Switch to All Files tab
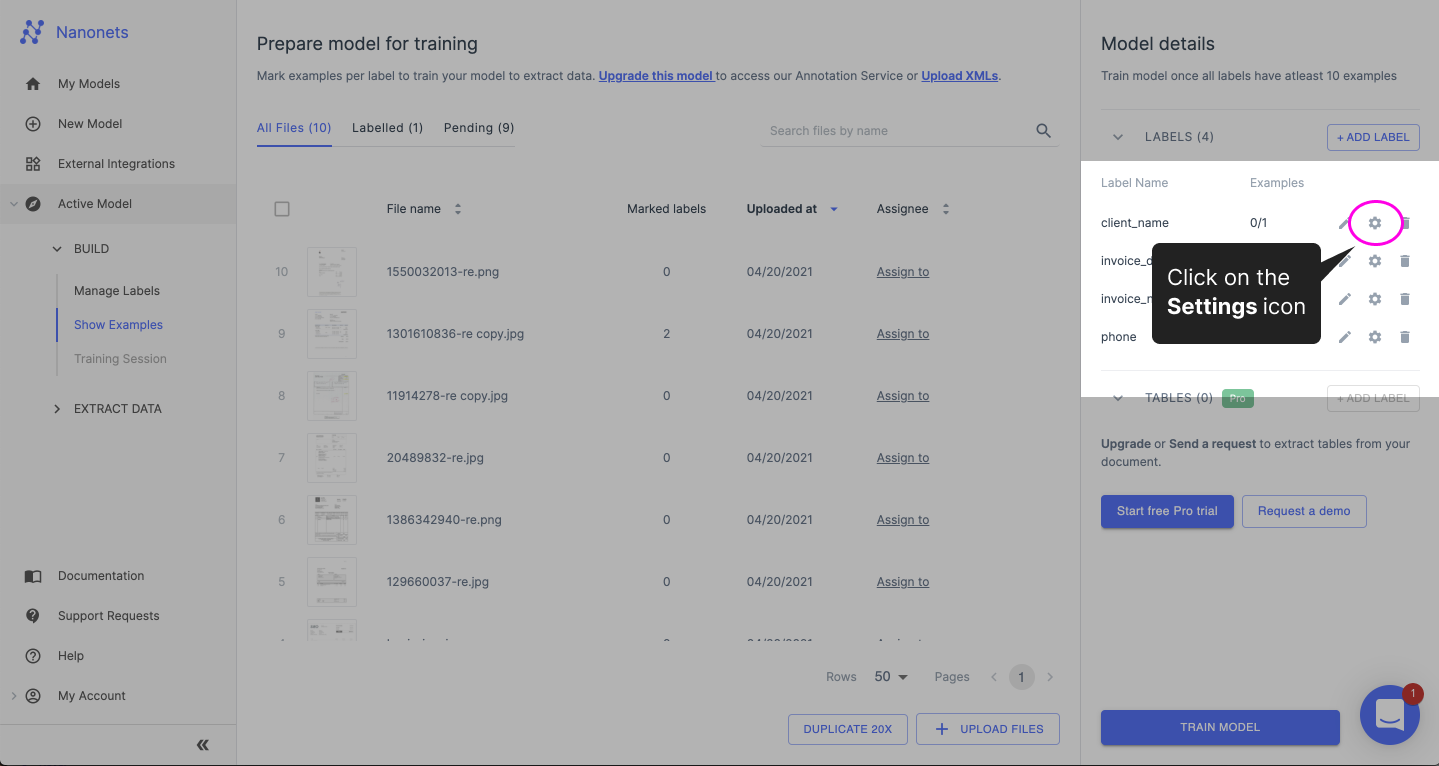 [x=294, y=128]
